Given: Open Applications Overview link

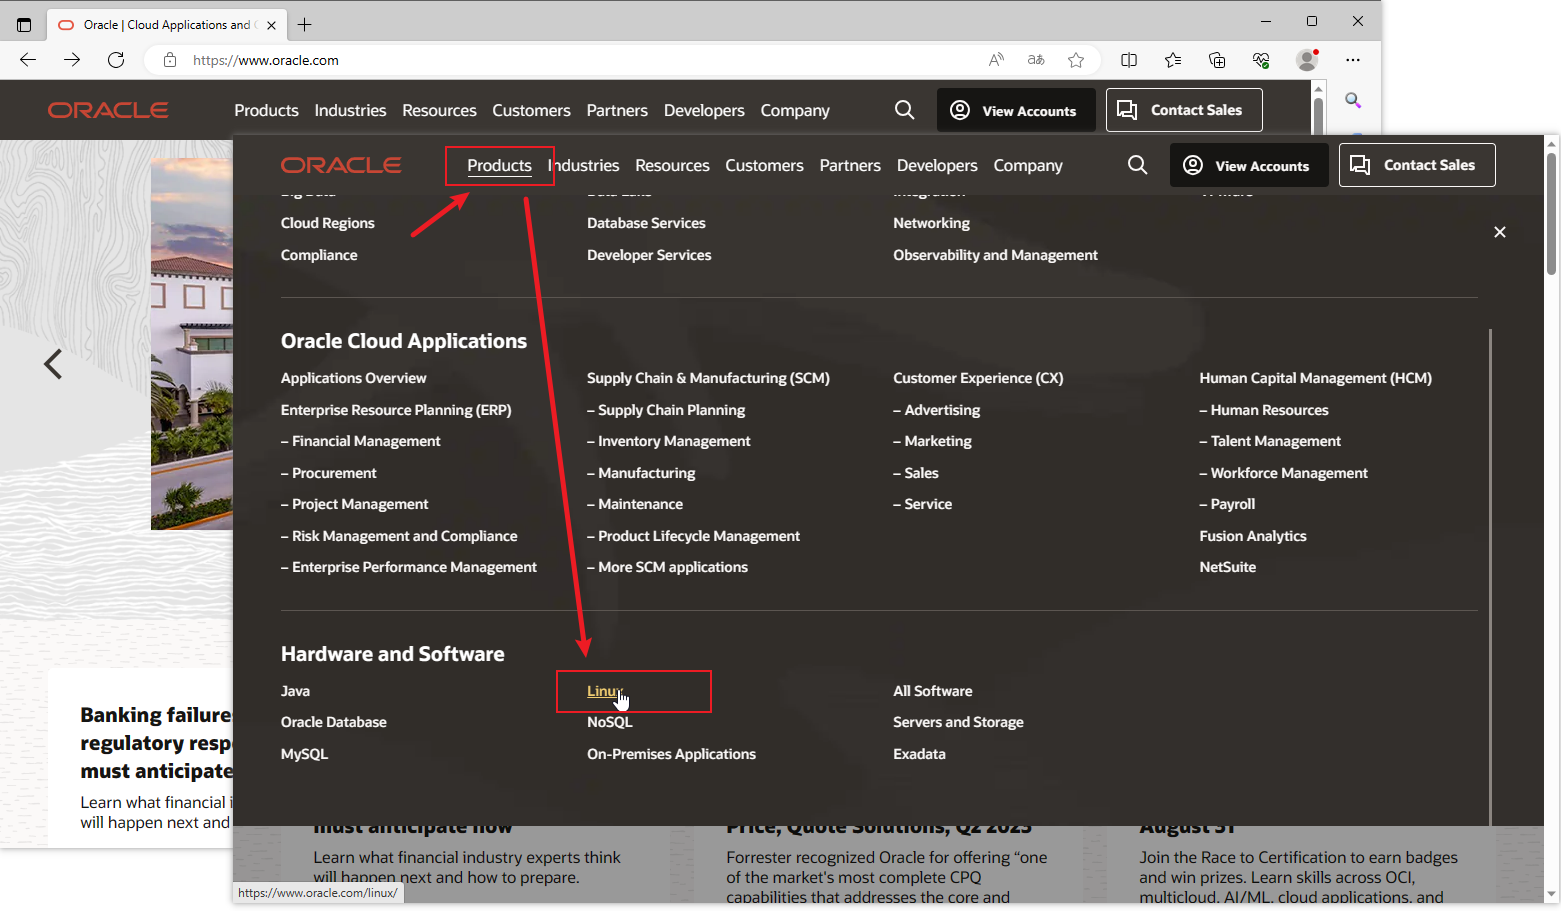Looking at the screenshot, I should [x=353, y=378].
